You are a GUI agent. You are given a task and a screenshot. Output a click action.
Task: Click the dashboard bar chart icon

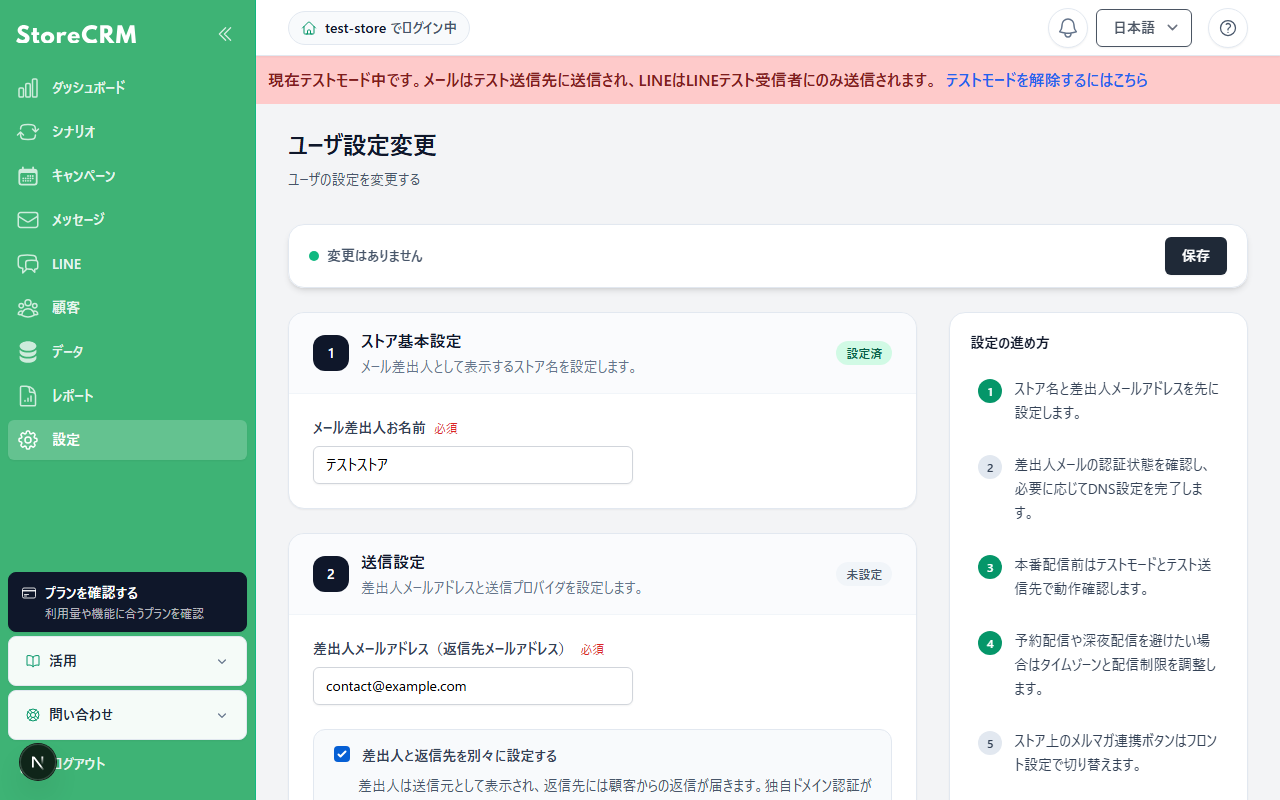[x=28, y=88]
